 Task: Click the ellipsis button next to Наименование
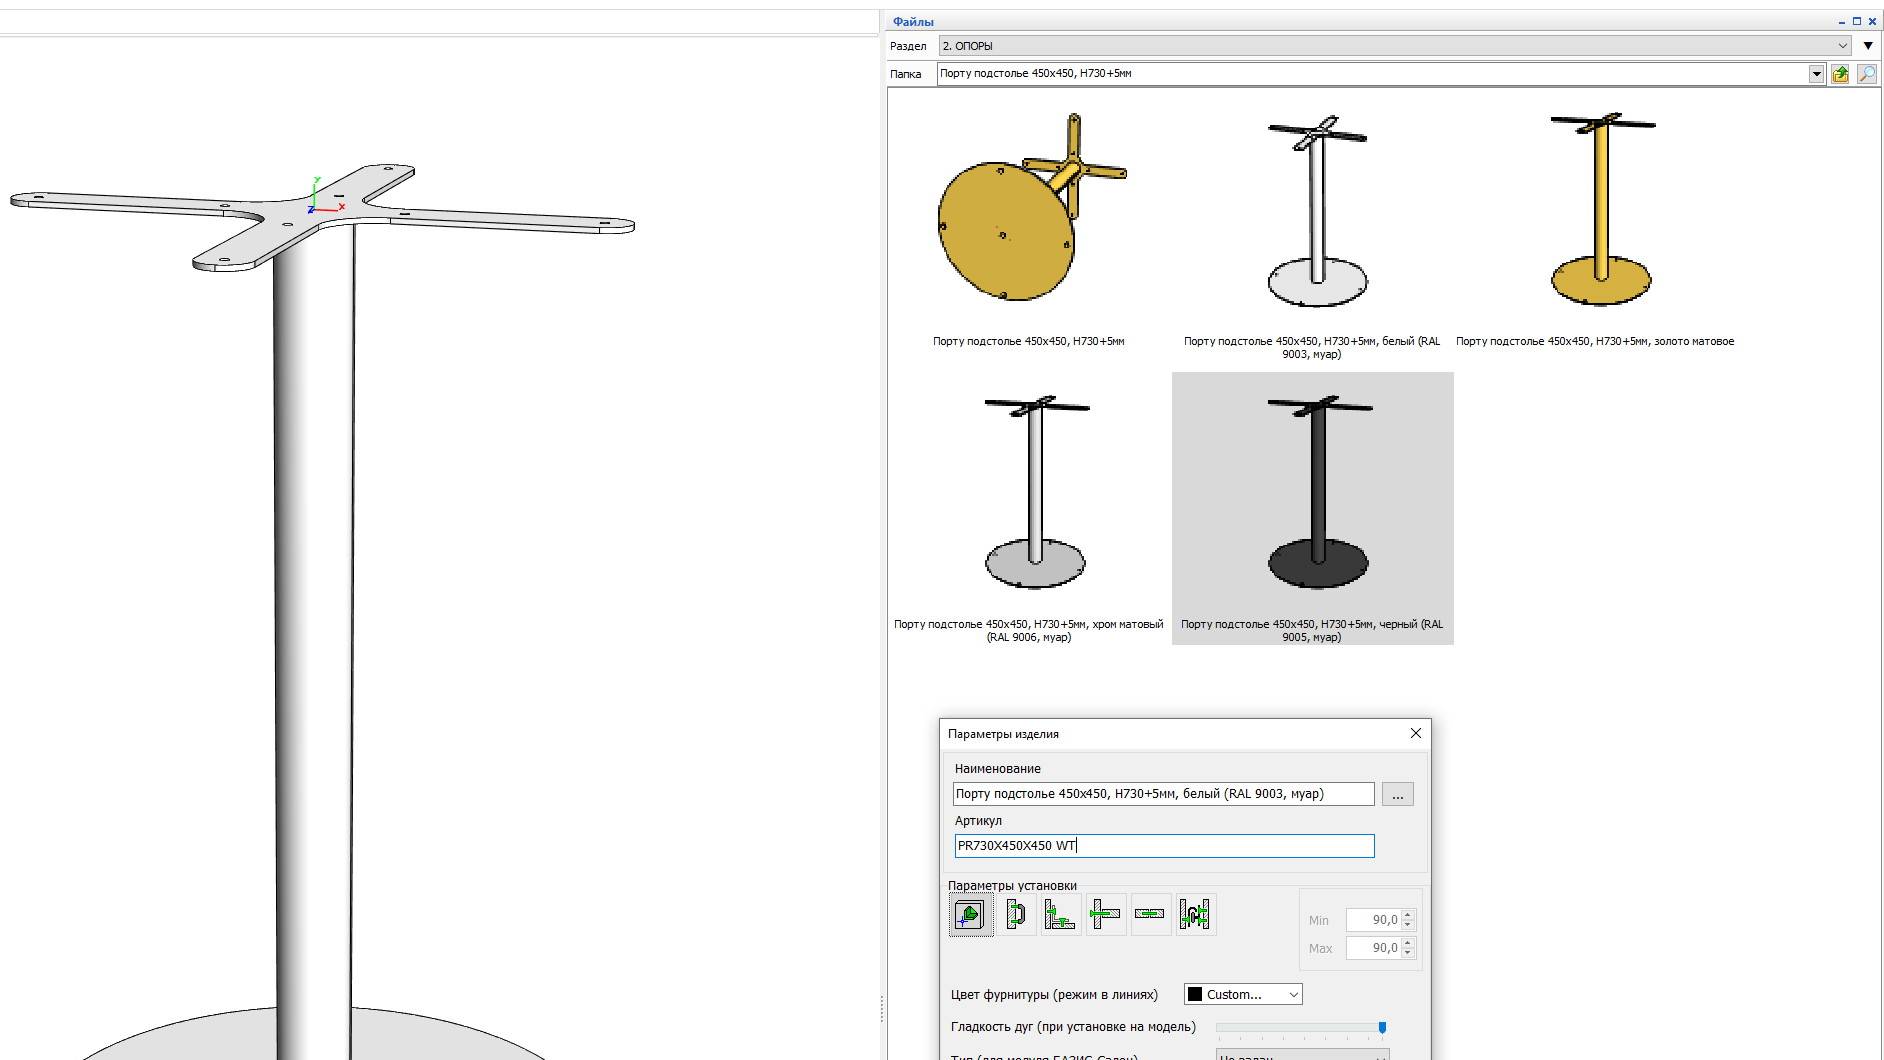(x=1397, y=794)
